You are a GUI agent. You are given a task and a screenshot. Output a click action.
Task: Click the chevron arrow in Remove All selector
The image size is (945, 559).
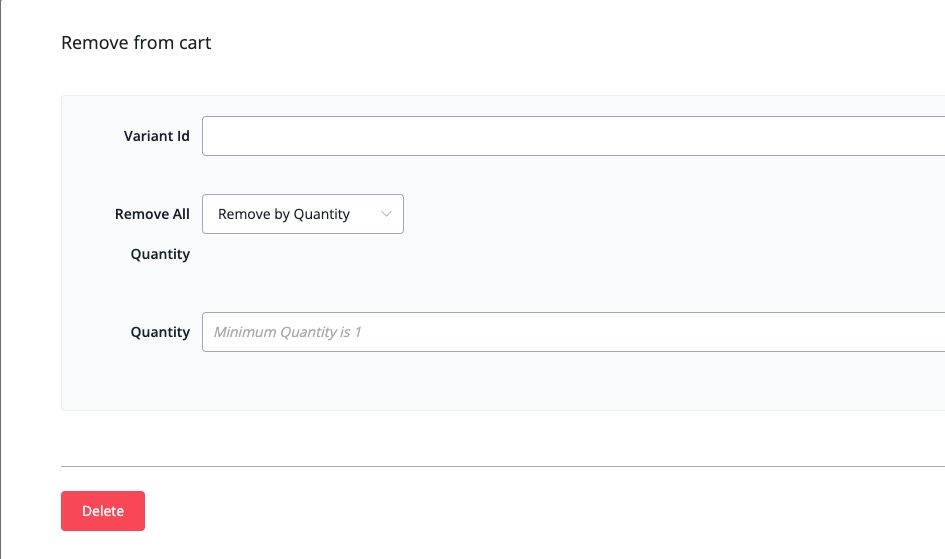point(387,214)
